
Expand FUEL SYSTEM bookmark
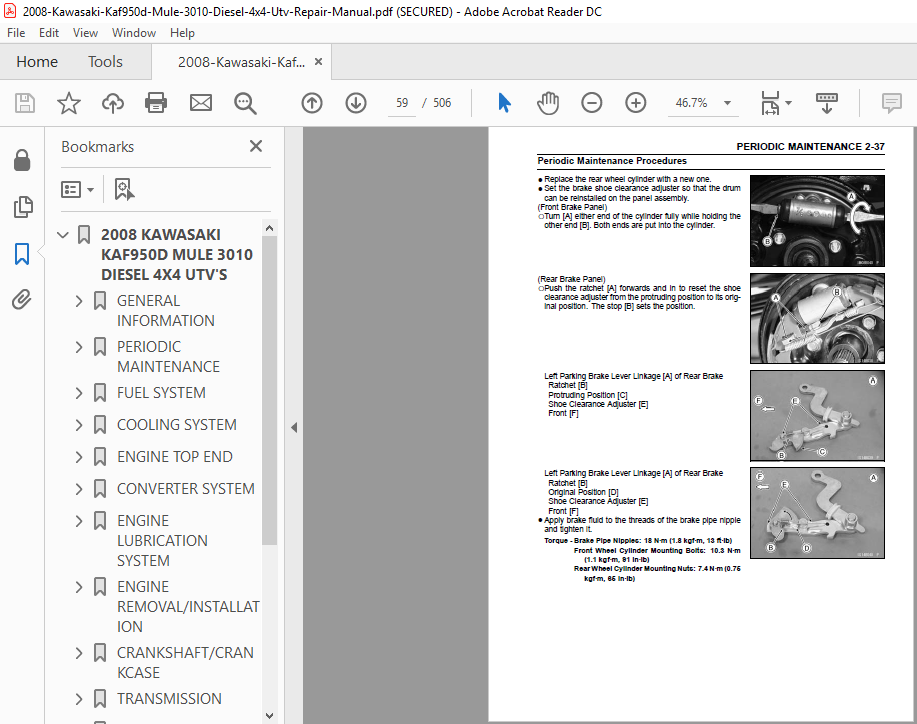[x=79, y=394]
